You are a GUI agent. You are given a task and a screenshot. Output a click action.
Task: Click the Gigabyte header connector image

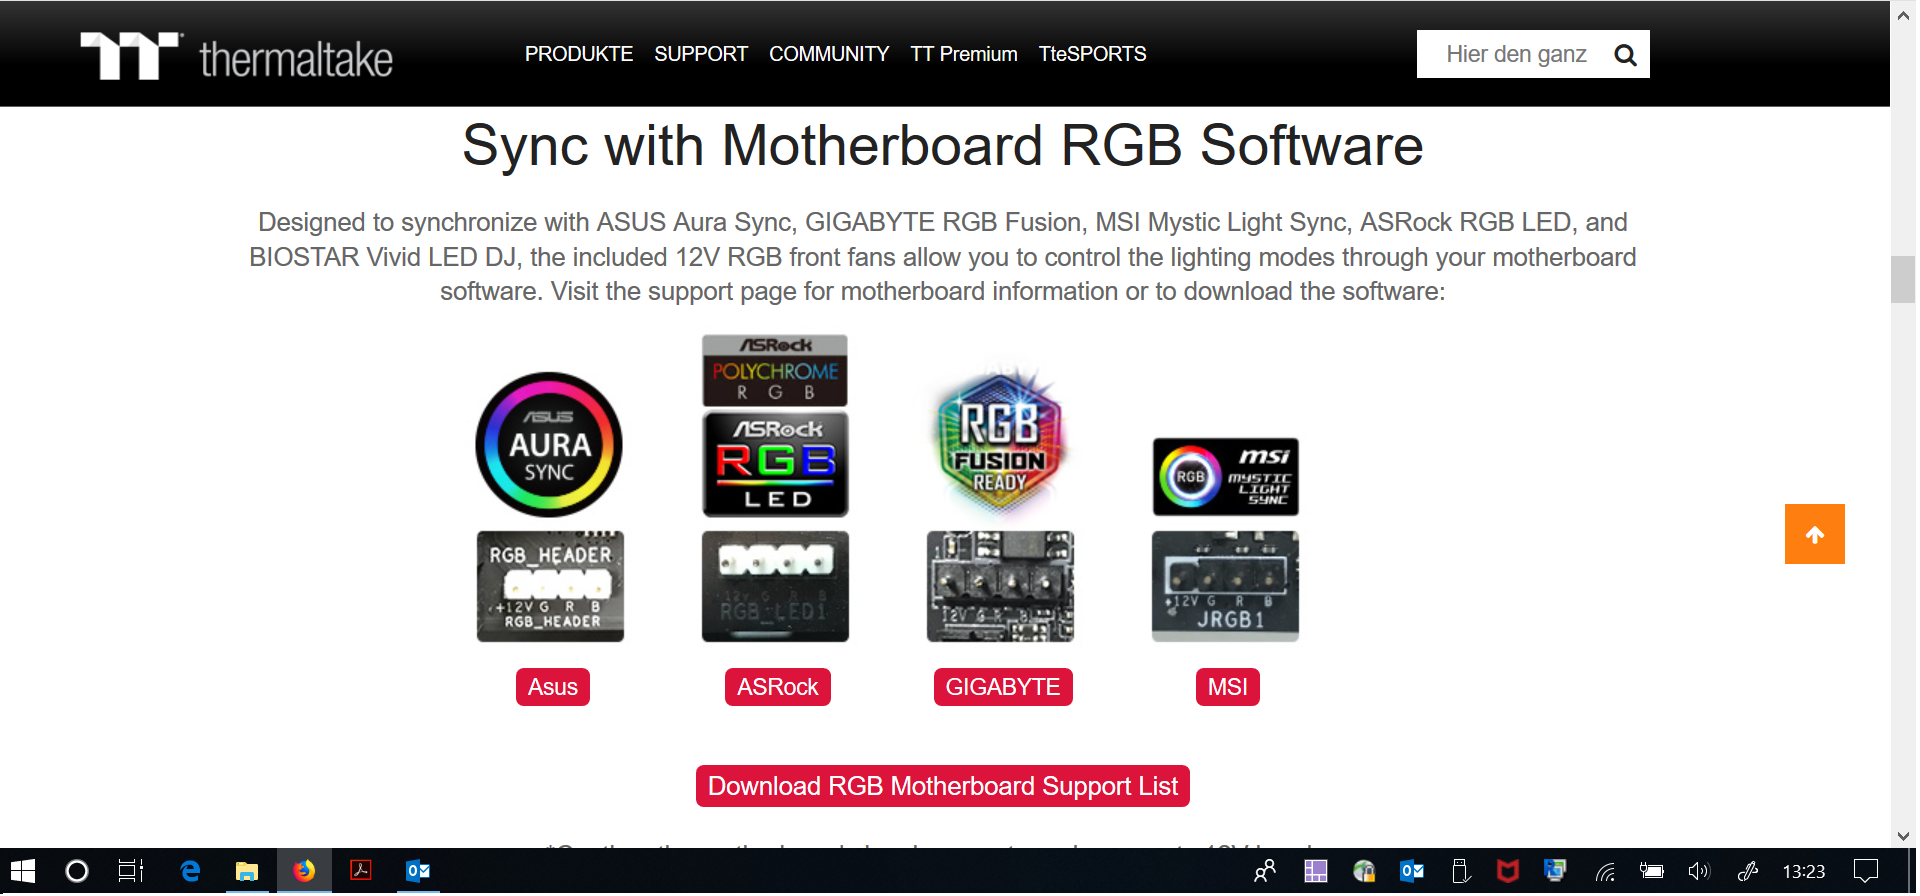(x=1000, y=586)
